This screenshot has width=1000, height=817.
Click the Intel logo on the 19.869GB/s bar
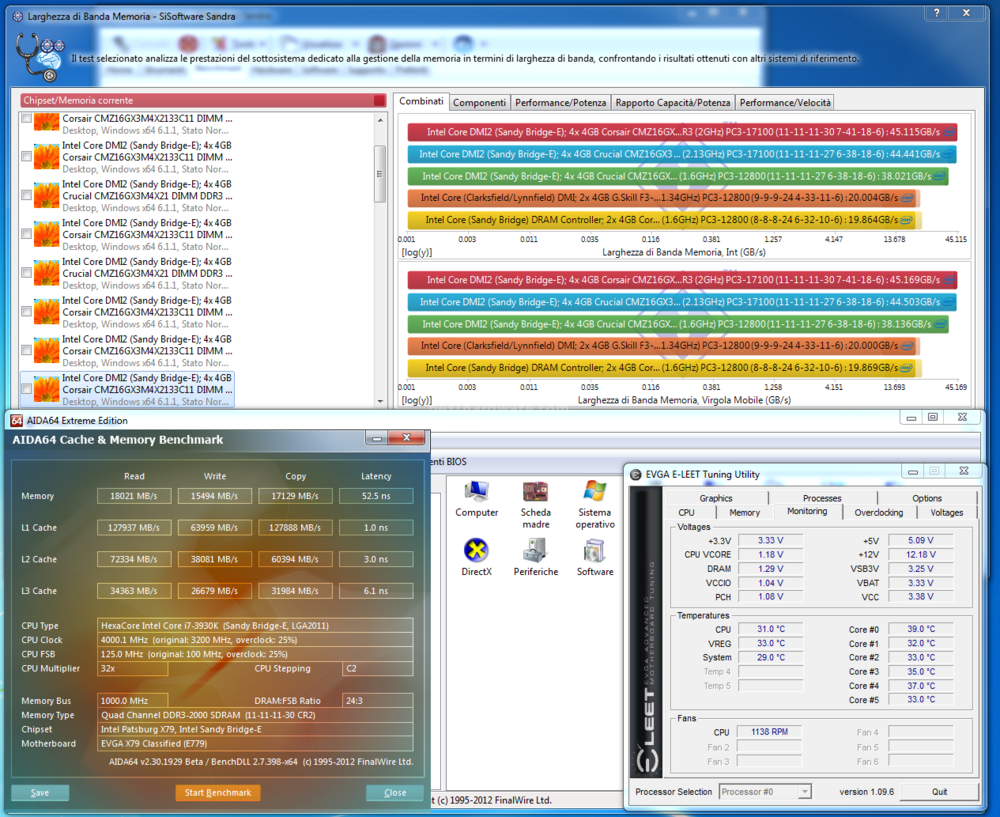[x=906, y=368]
